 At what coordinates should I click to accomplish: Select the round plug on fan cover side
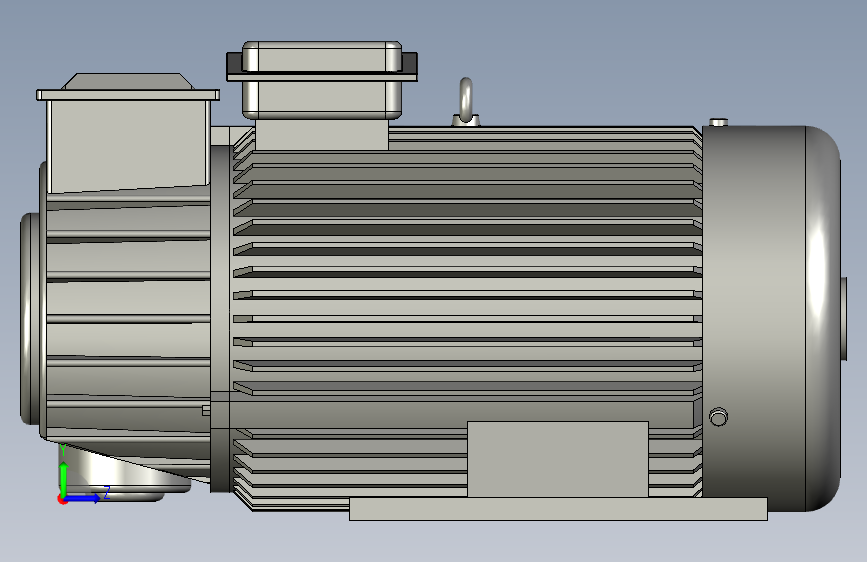point(718,417)
